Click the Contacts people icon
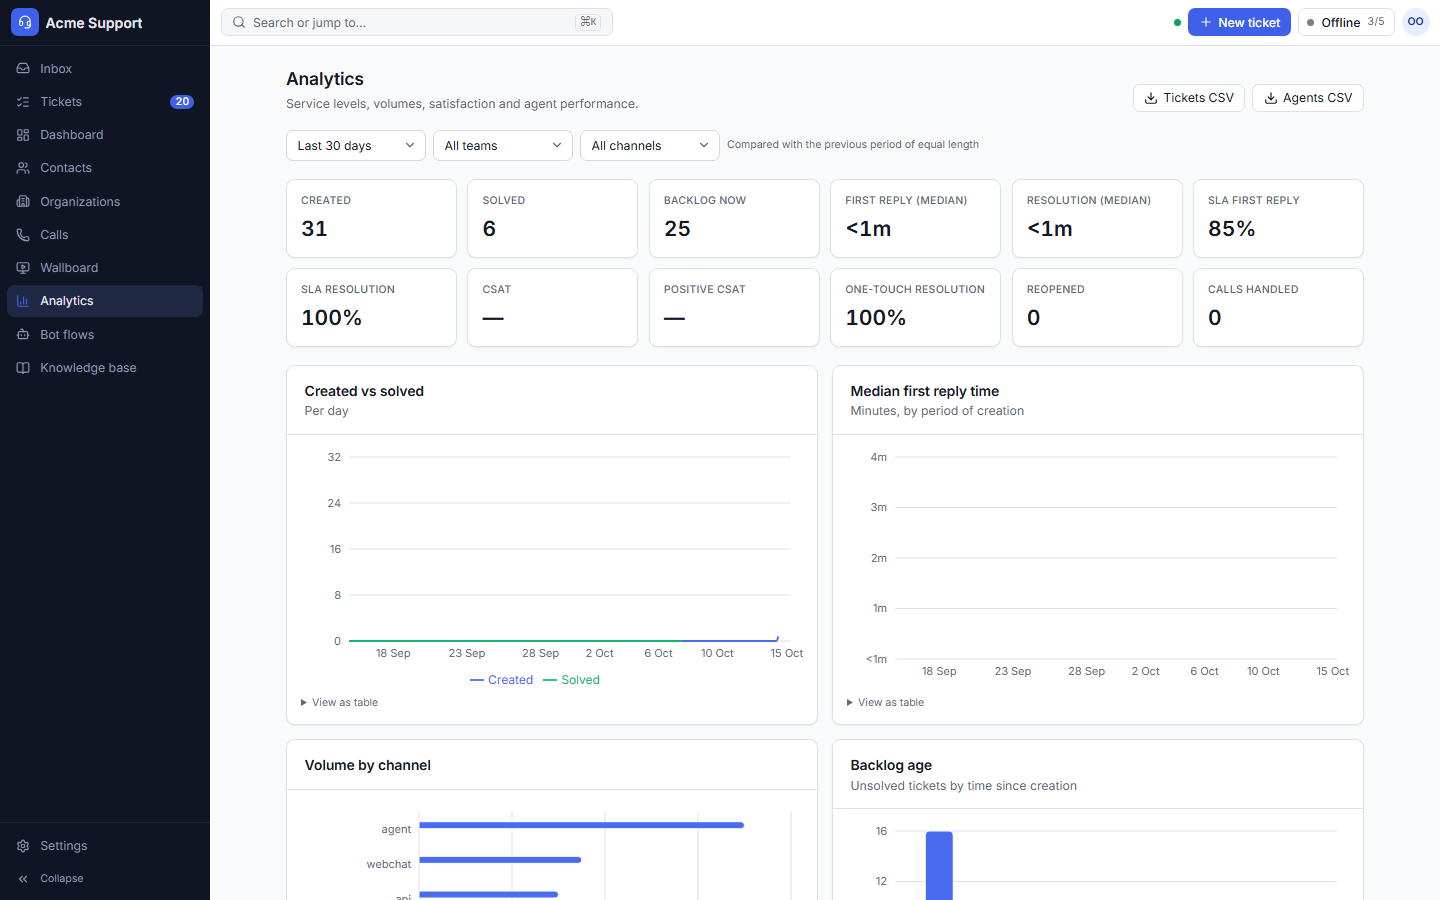The height and width of the screenshot is (900, 1440). (x=23, y=168)
